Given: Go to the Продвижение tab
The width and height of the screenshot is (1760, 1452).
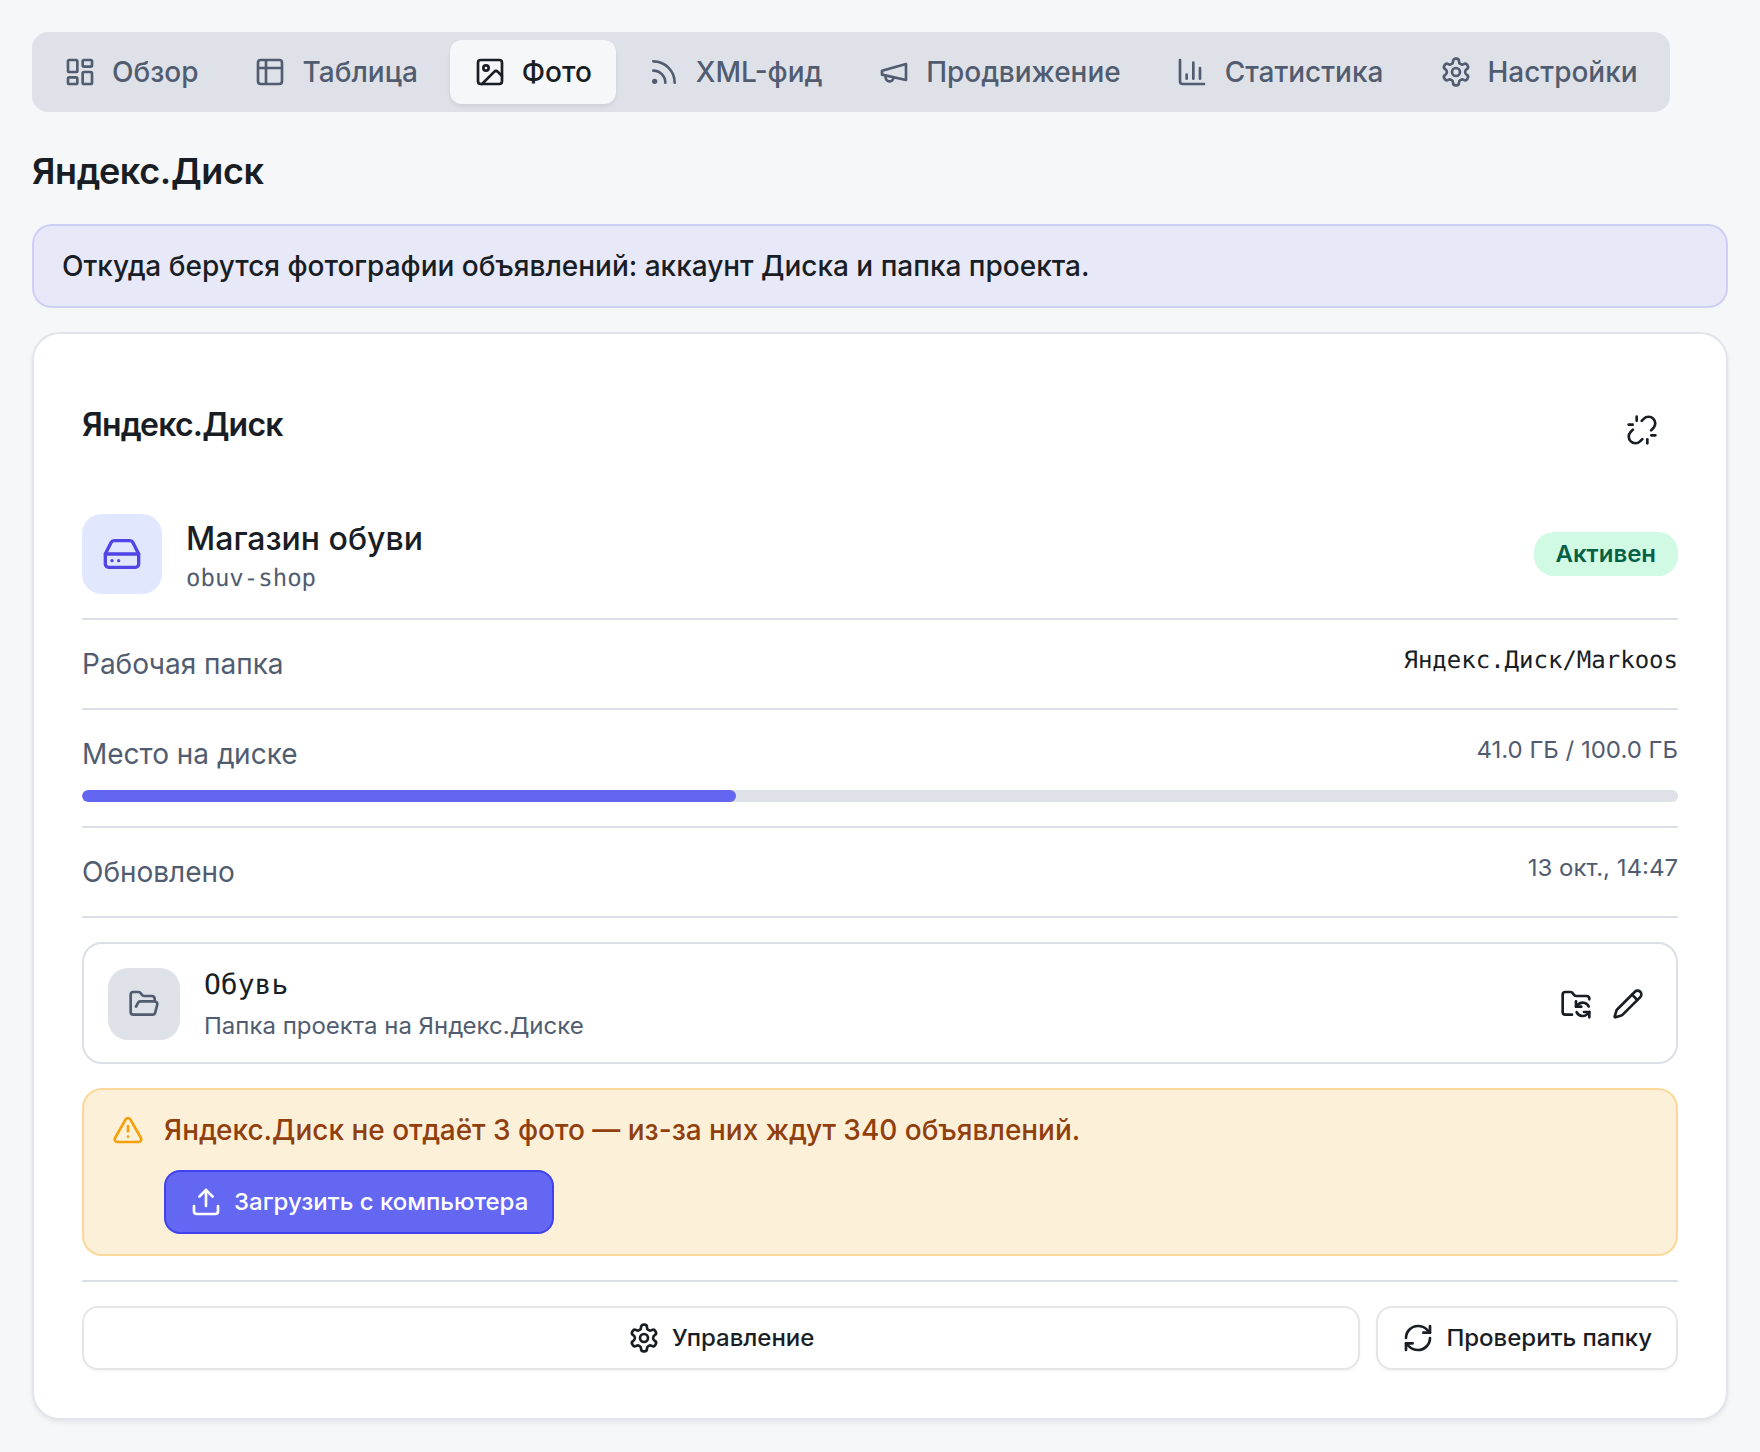Looking at the screenshot, I should coord(999,72).
